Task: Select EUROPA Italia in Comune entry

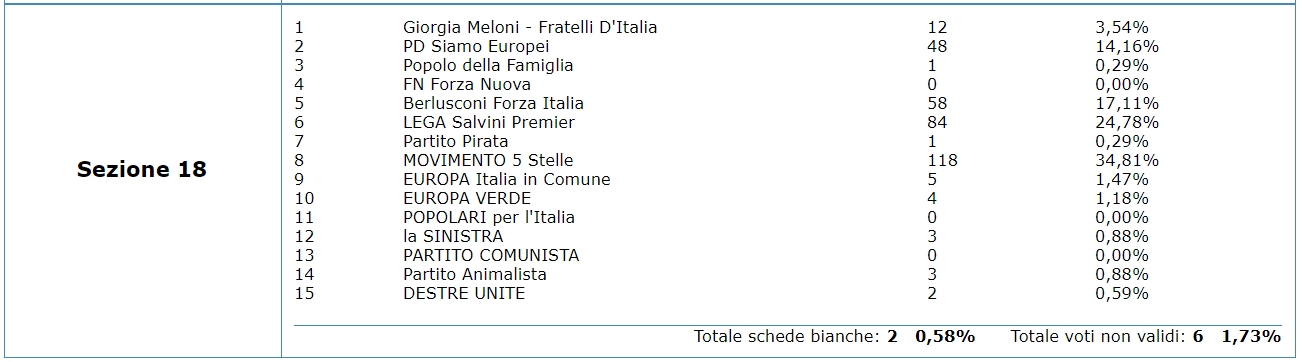Action: (x=506, y=179)
